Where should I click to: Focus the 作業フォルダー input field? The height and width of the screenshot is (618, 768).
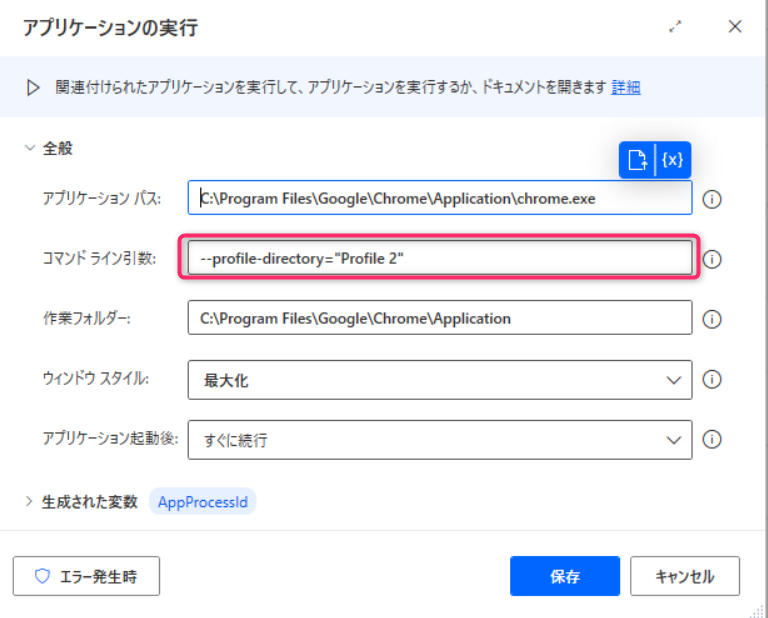(x=440, y=318)
